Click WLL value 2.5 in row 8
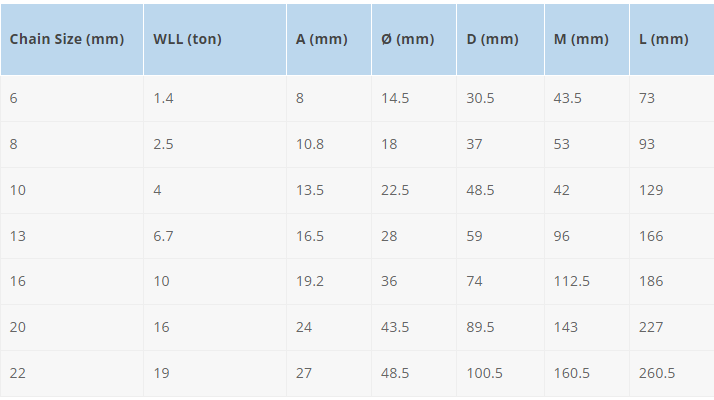 tap(215, 144)
